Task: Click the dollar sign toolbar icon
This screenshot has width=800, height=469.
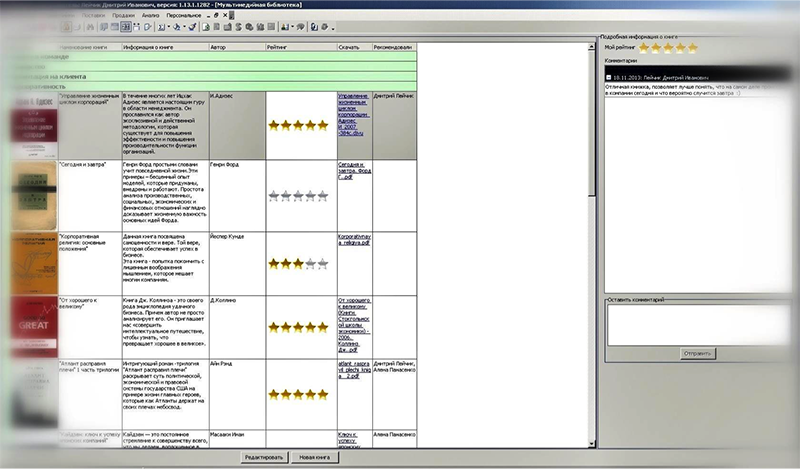Action: click(238, 27)
